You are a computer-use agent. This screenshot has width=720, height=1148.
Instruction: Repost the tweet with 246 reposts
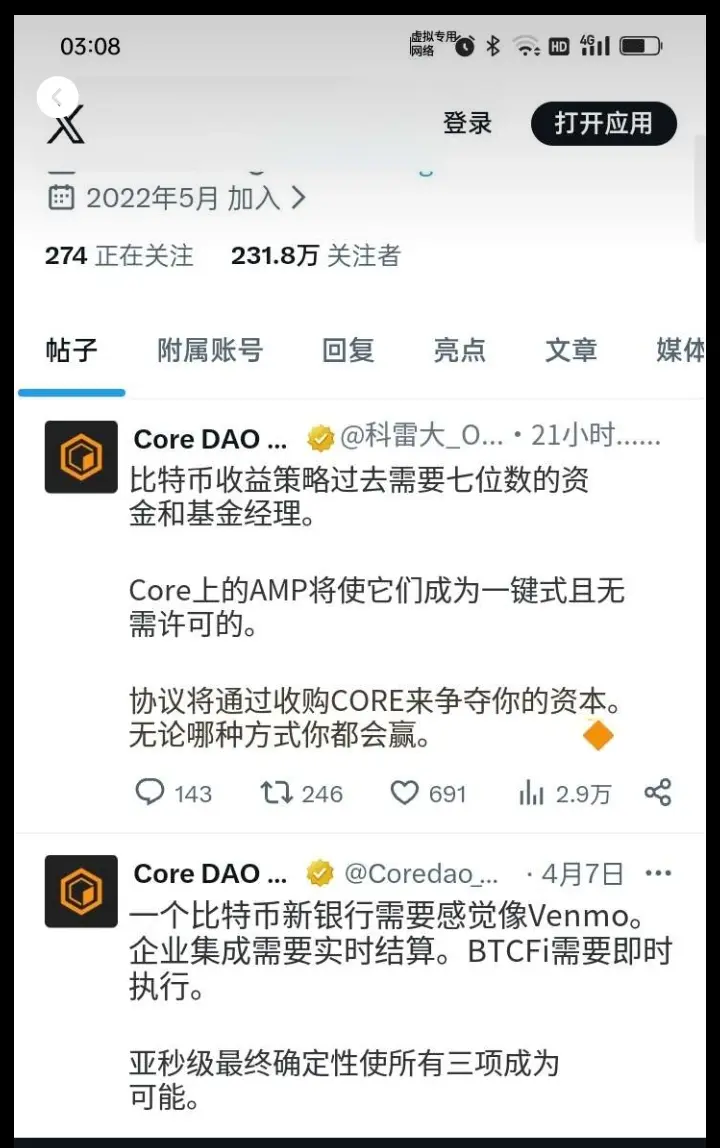(302, 793)
